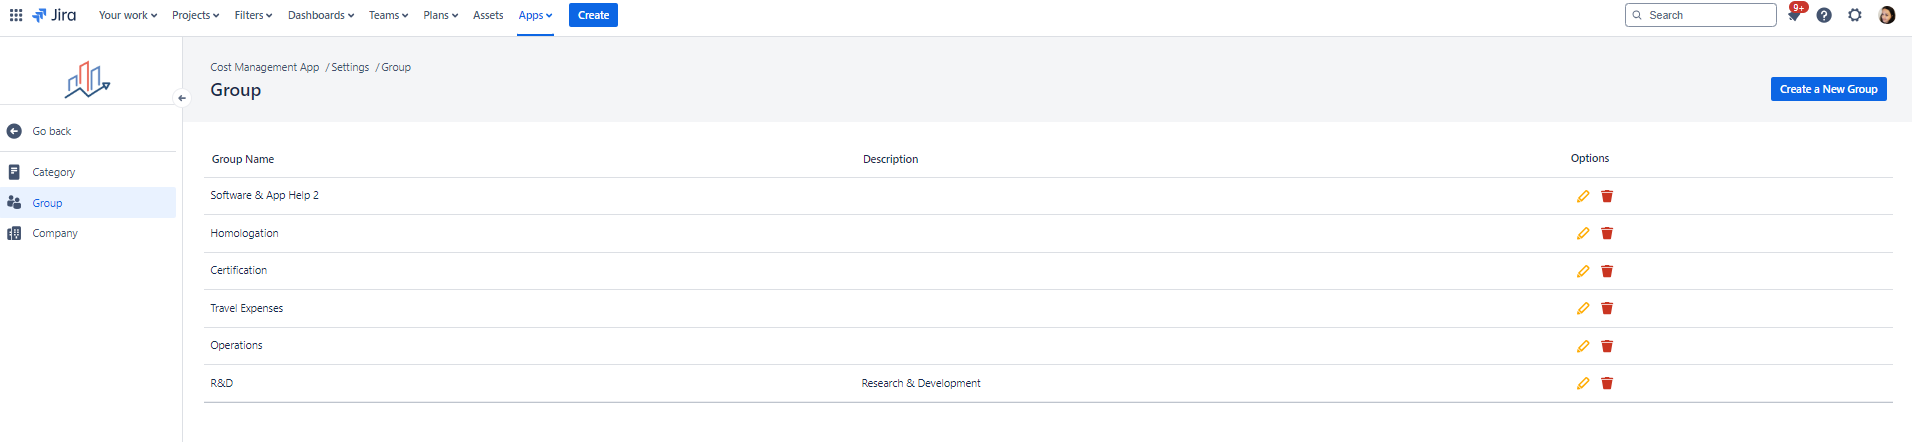1912x442 pixels.
Task: Open Cost Management App breadcrumb
Action: (x=264, y=67)
